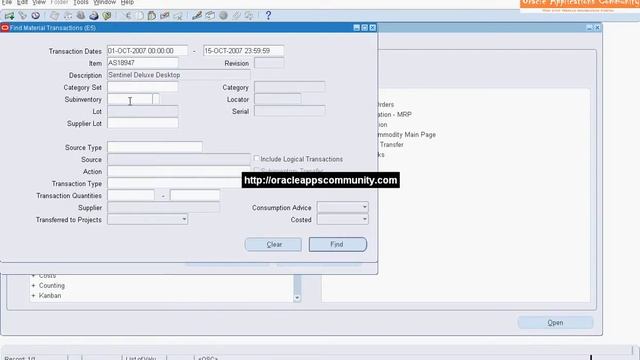Click the Edit Field pencil icon
The width and height of the screenshot is (640, 360).
(x=197, y=16)
